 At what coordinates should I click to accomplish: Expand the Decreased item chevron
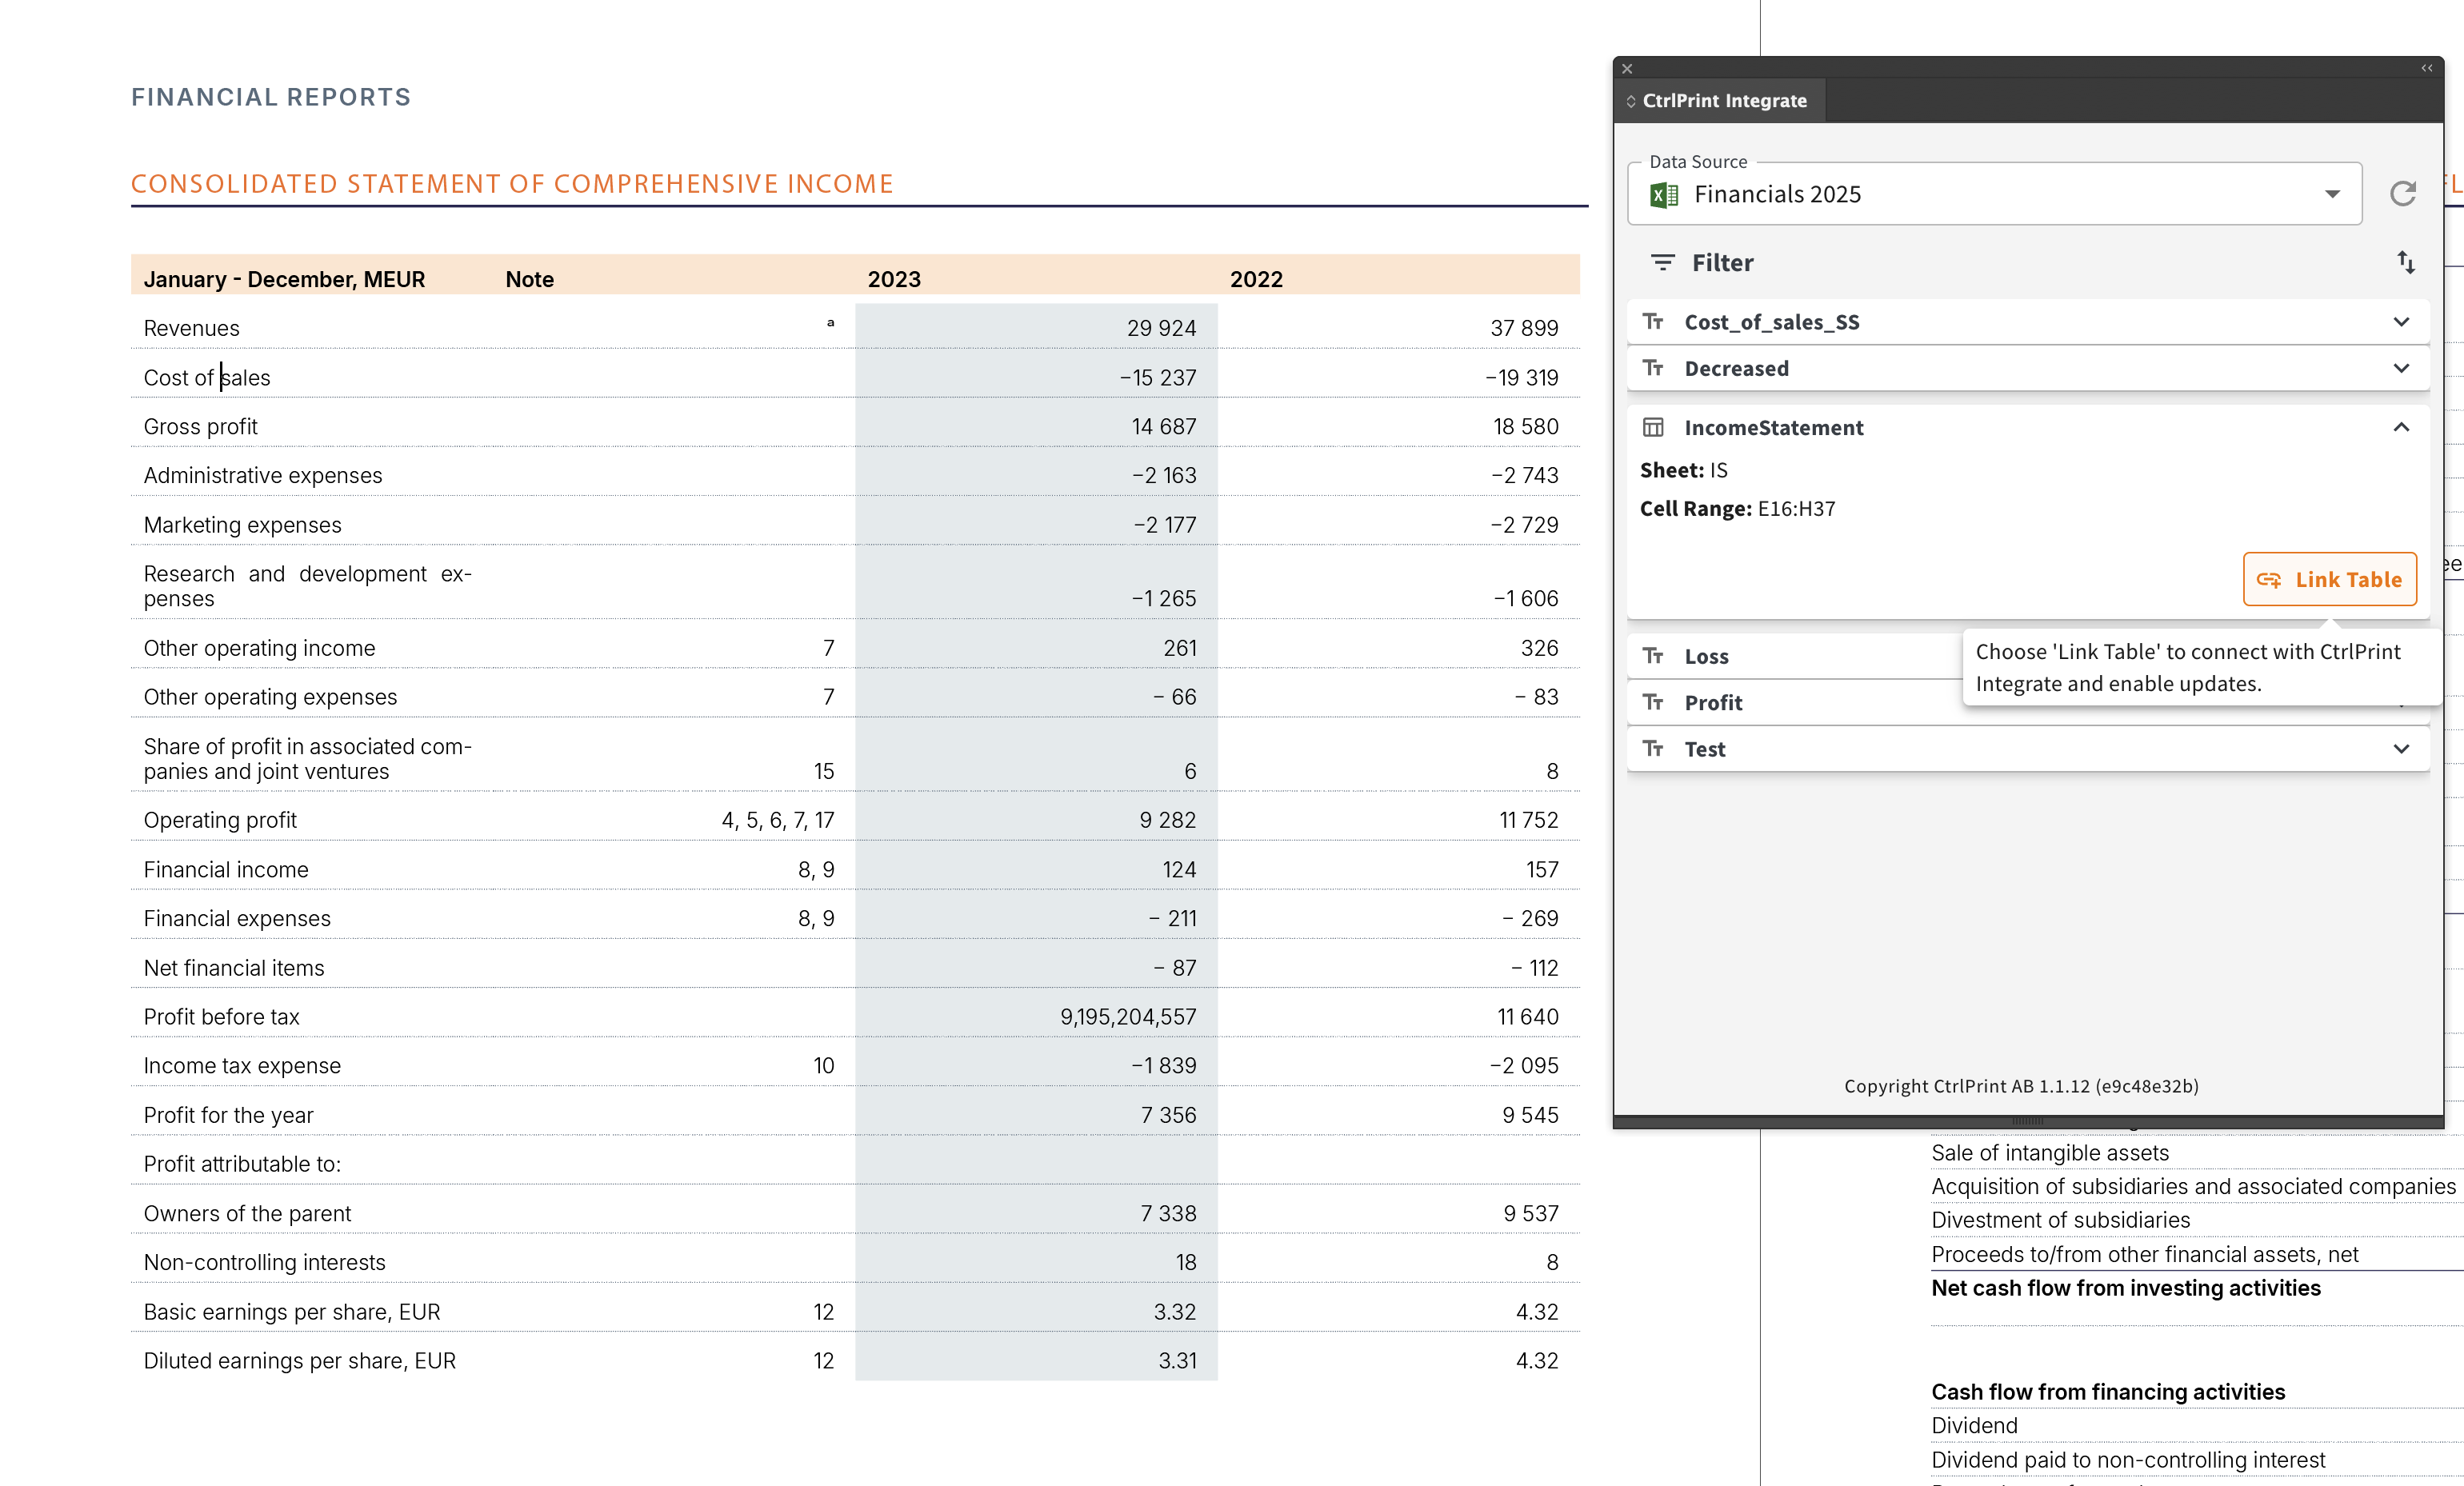pyautogui.click(x=2401, y=368)
